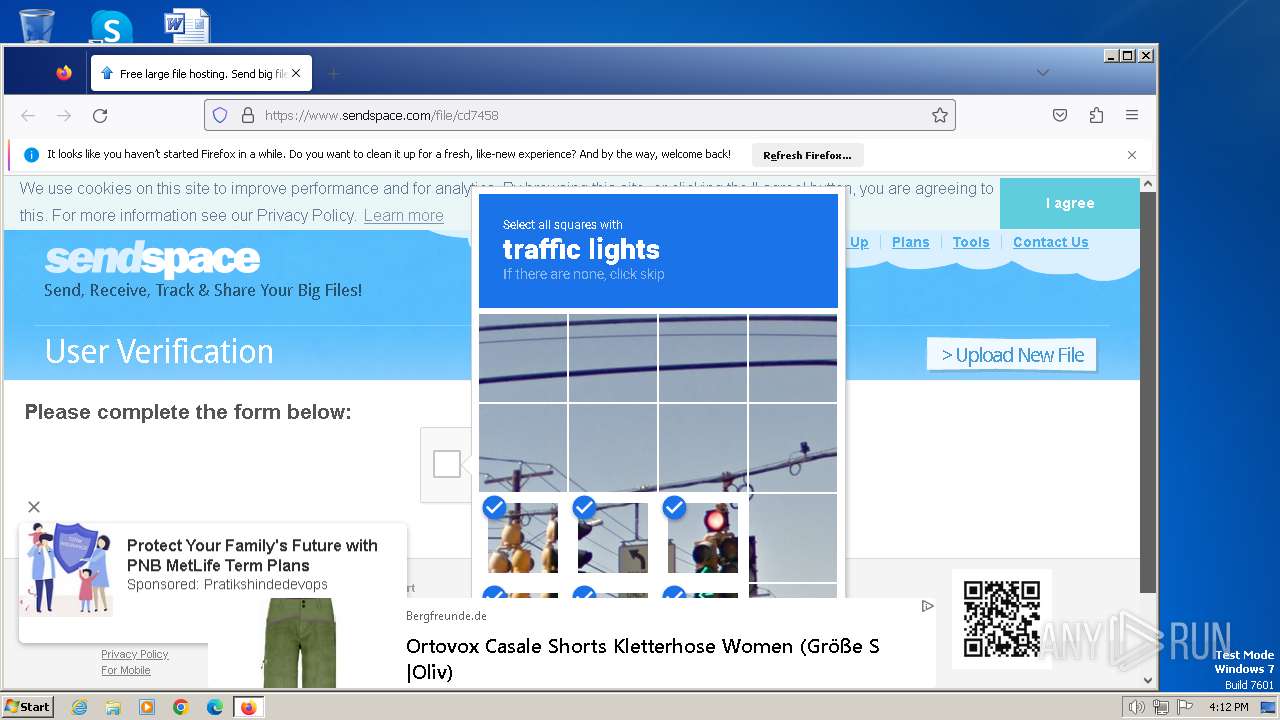
Task: Open Ortovox Casale Shorts ad headline
Action: [643, 658]
